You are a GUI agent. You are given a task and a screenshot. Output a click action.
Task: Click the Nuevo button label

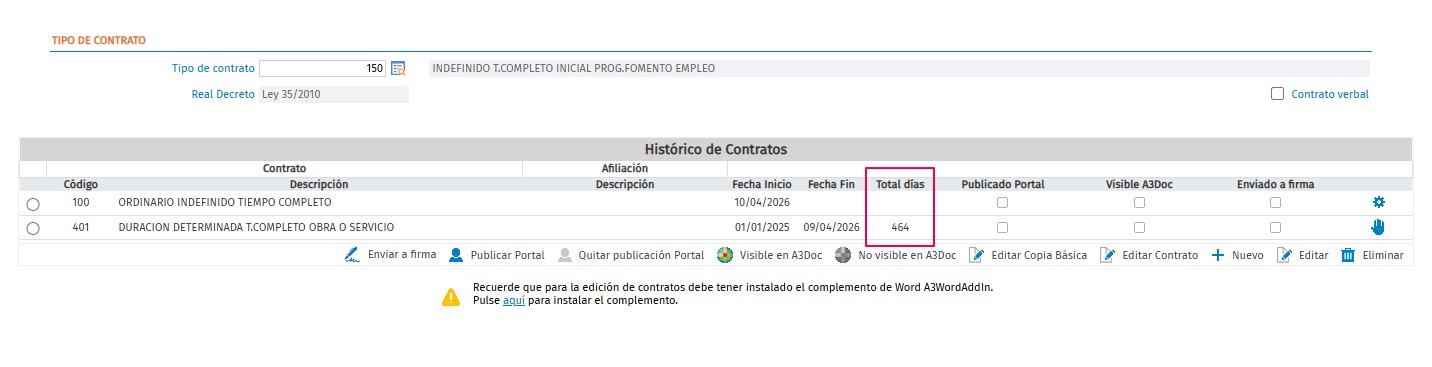coord(1248,255)
